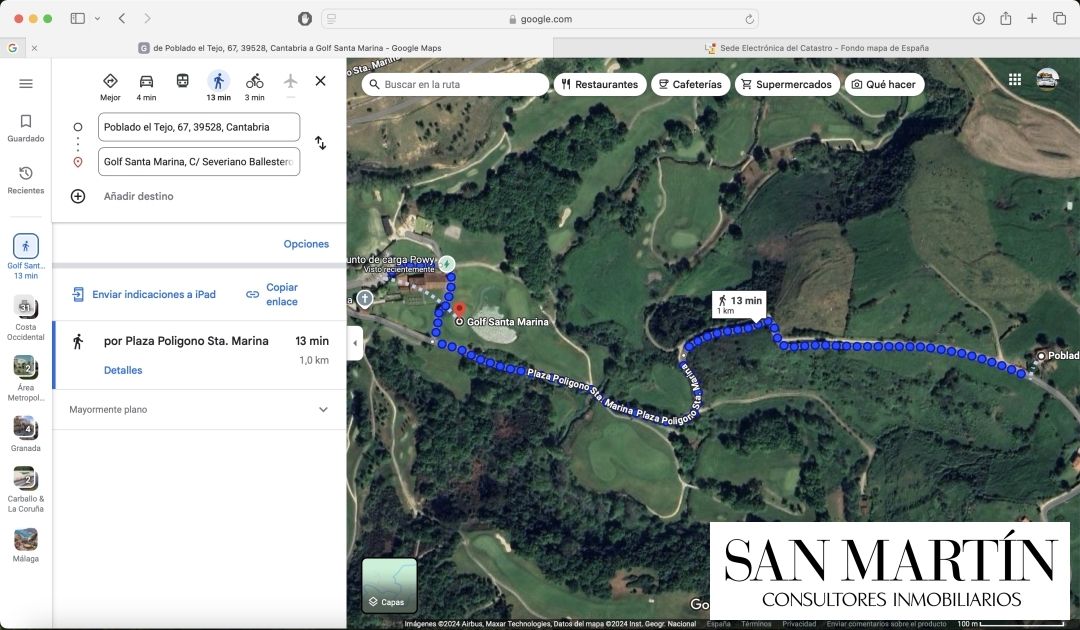
Task: Close directions with the X button
Action: (x=320, y=81)
